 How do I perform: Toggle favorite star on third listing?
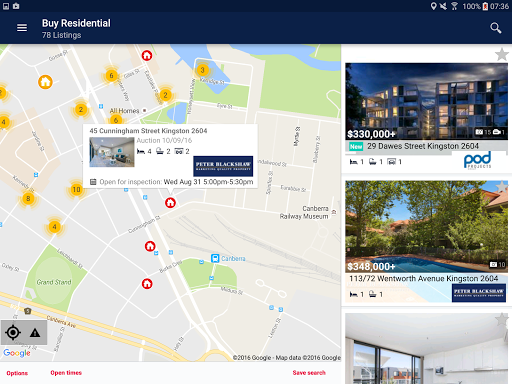coord(502,319)
